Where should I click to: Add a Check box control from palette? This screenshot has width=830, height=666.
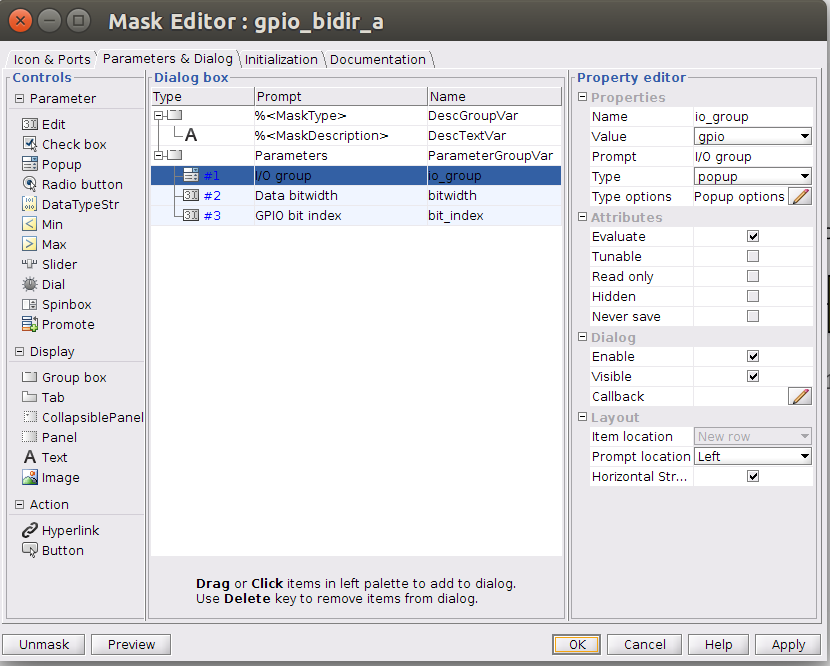(64, 145)
